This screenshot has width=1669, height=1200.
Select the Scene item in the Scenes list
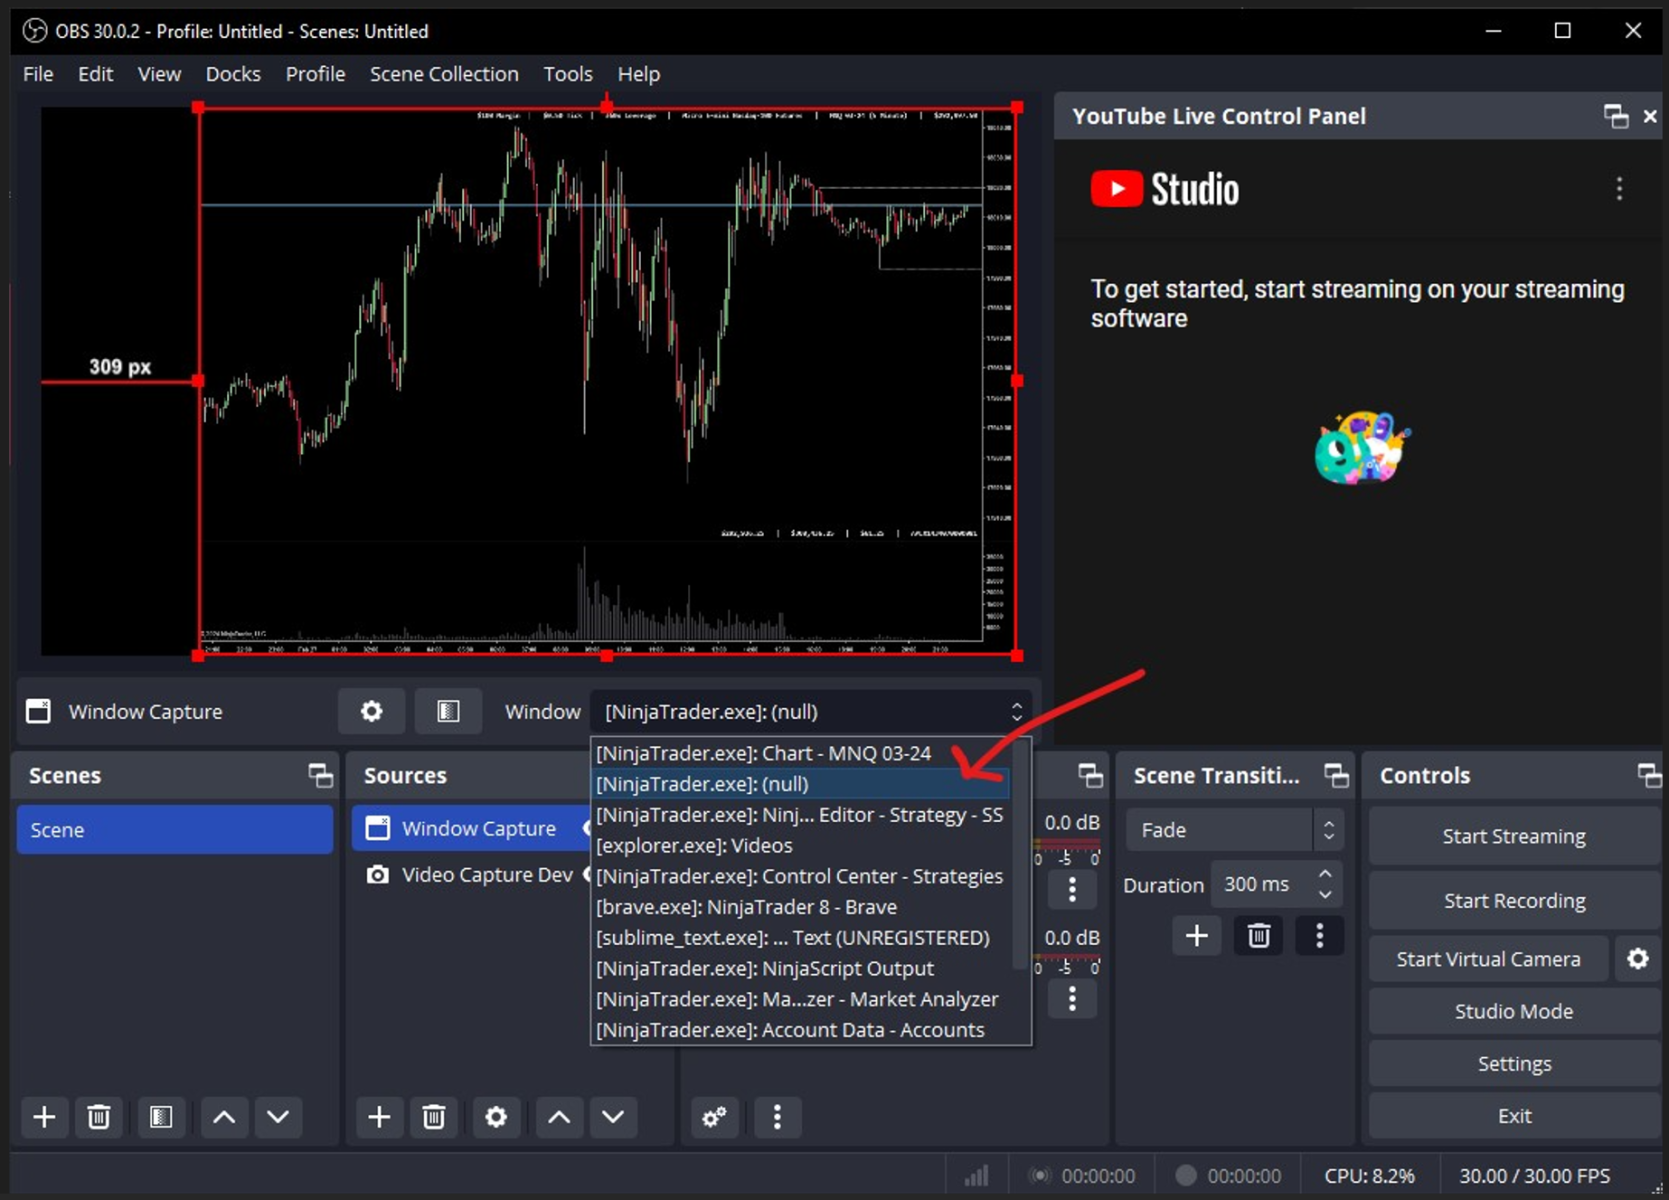click(x=175, y=830)
